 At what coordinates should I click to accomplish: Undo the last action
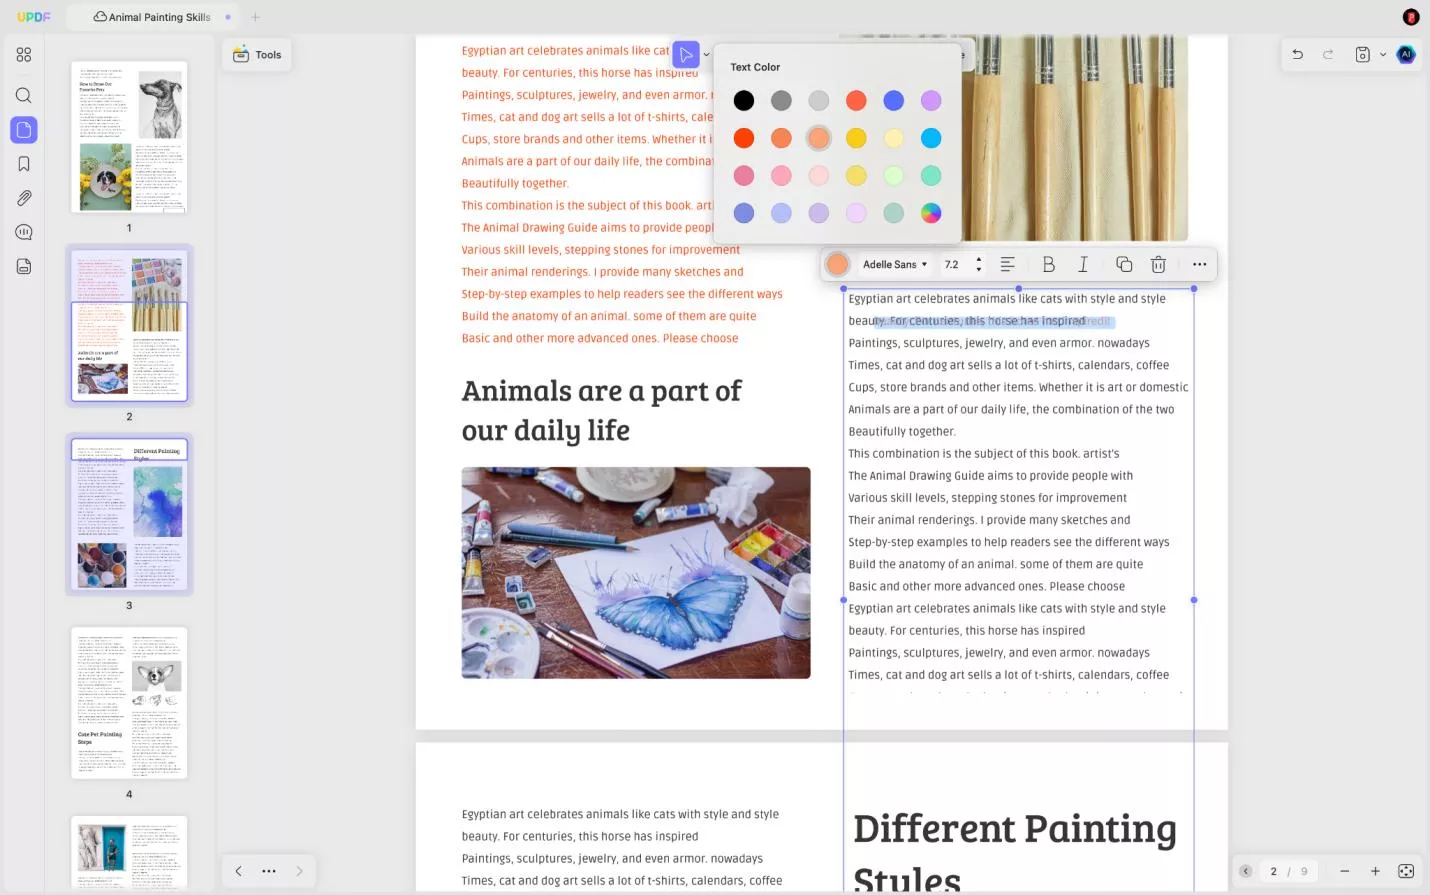tap(1297, 54)
